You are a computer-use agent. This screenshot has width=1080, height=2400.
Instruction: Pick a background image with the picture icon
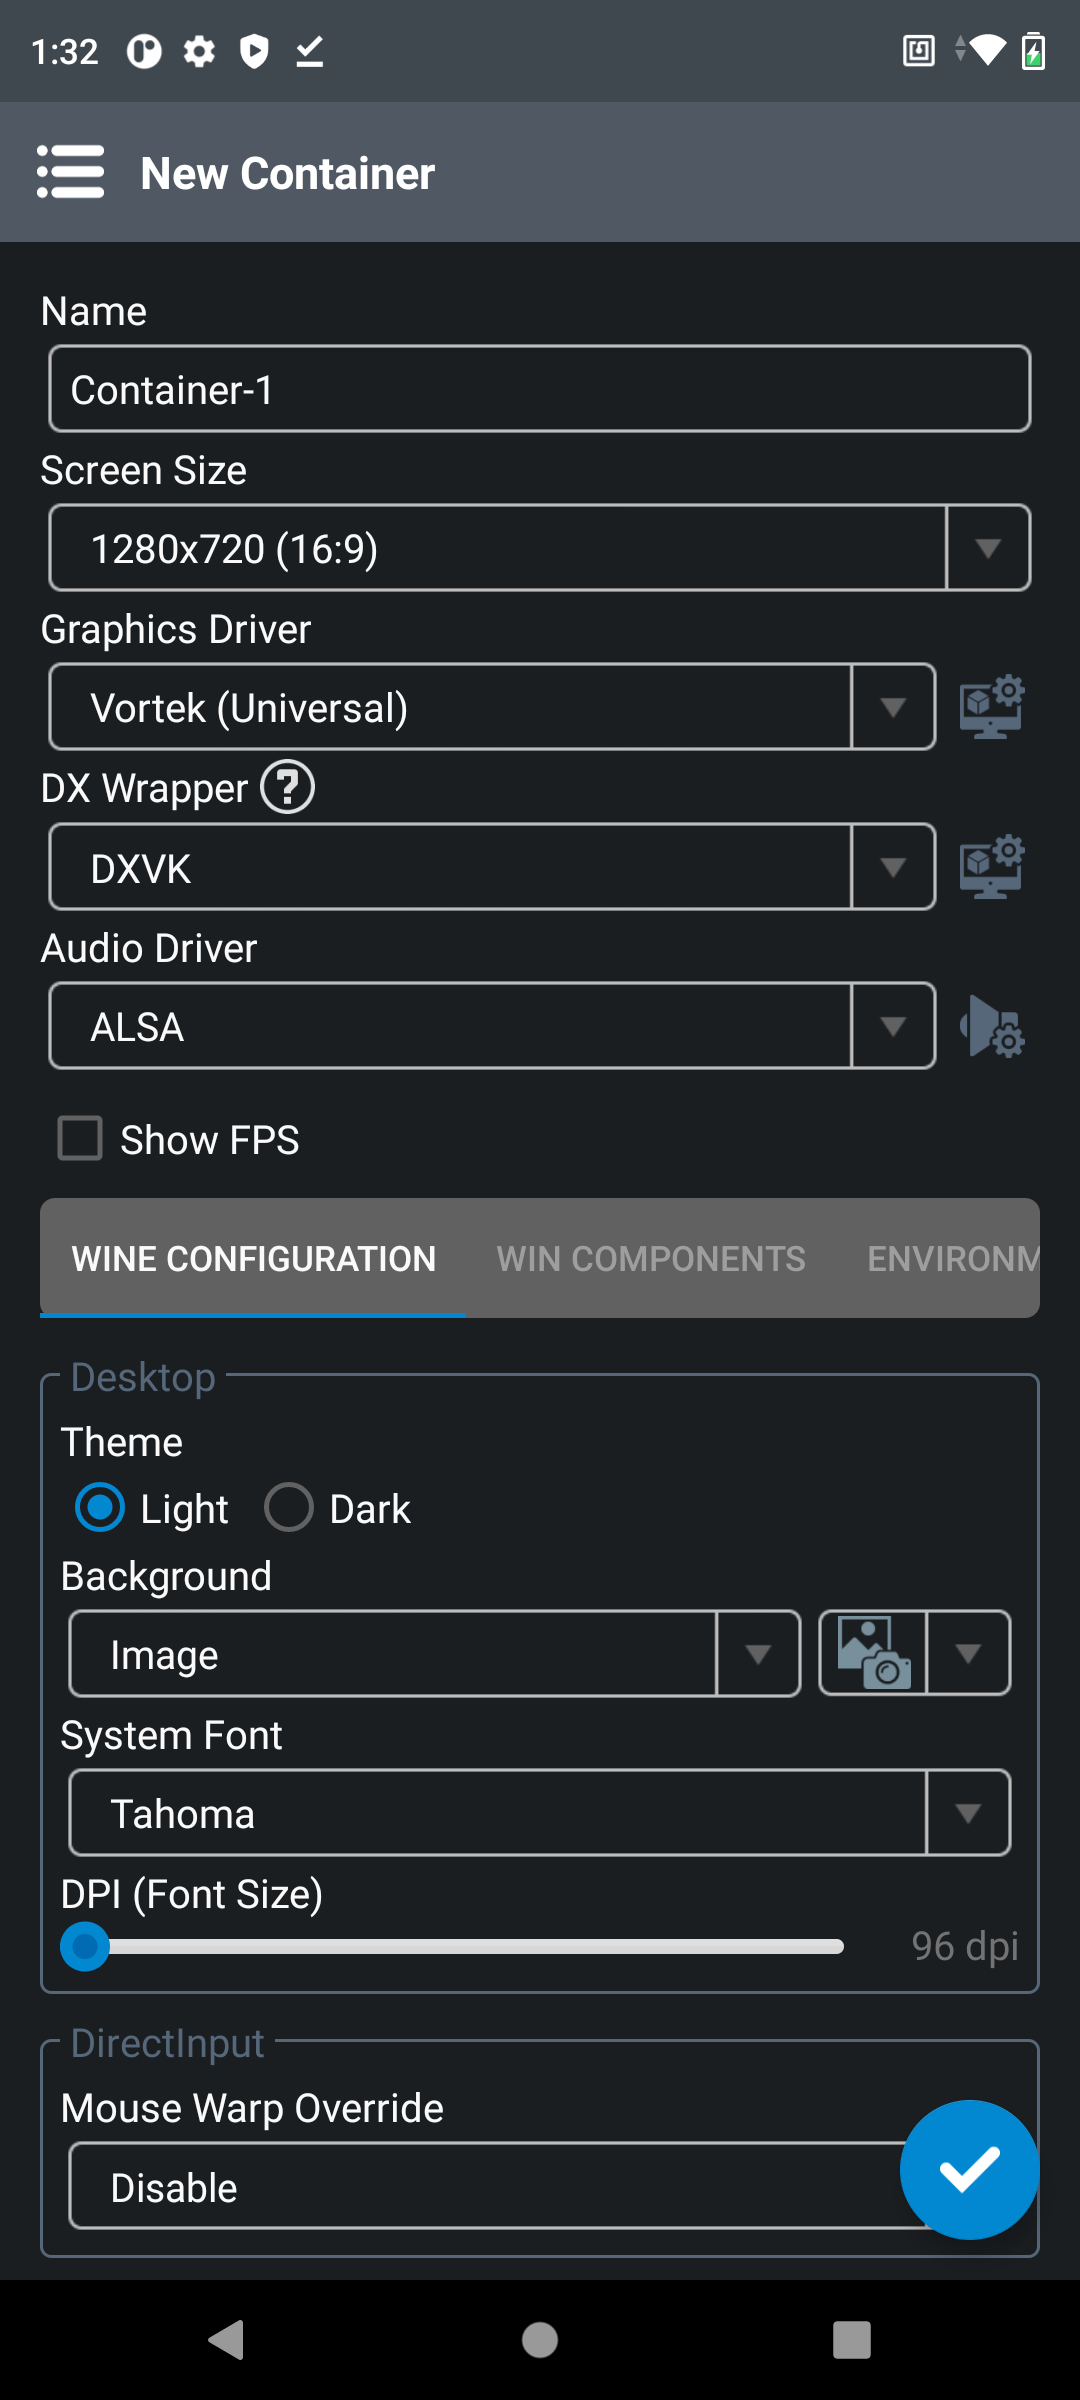click(x=873, y=1653)
